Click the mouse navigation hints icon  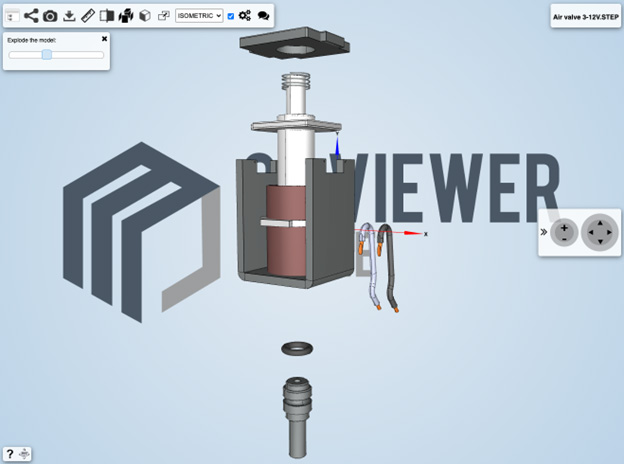pyautogui.click(x=24, y=454)
